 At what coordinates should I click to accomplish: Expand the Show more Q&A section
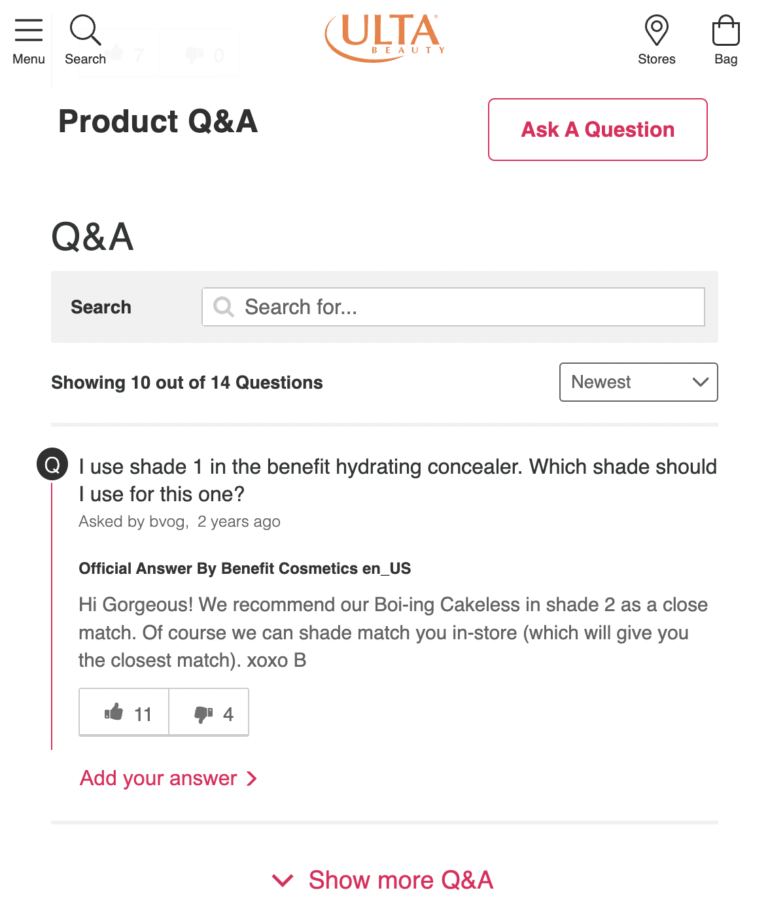click(x=384, y=880)
